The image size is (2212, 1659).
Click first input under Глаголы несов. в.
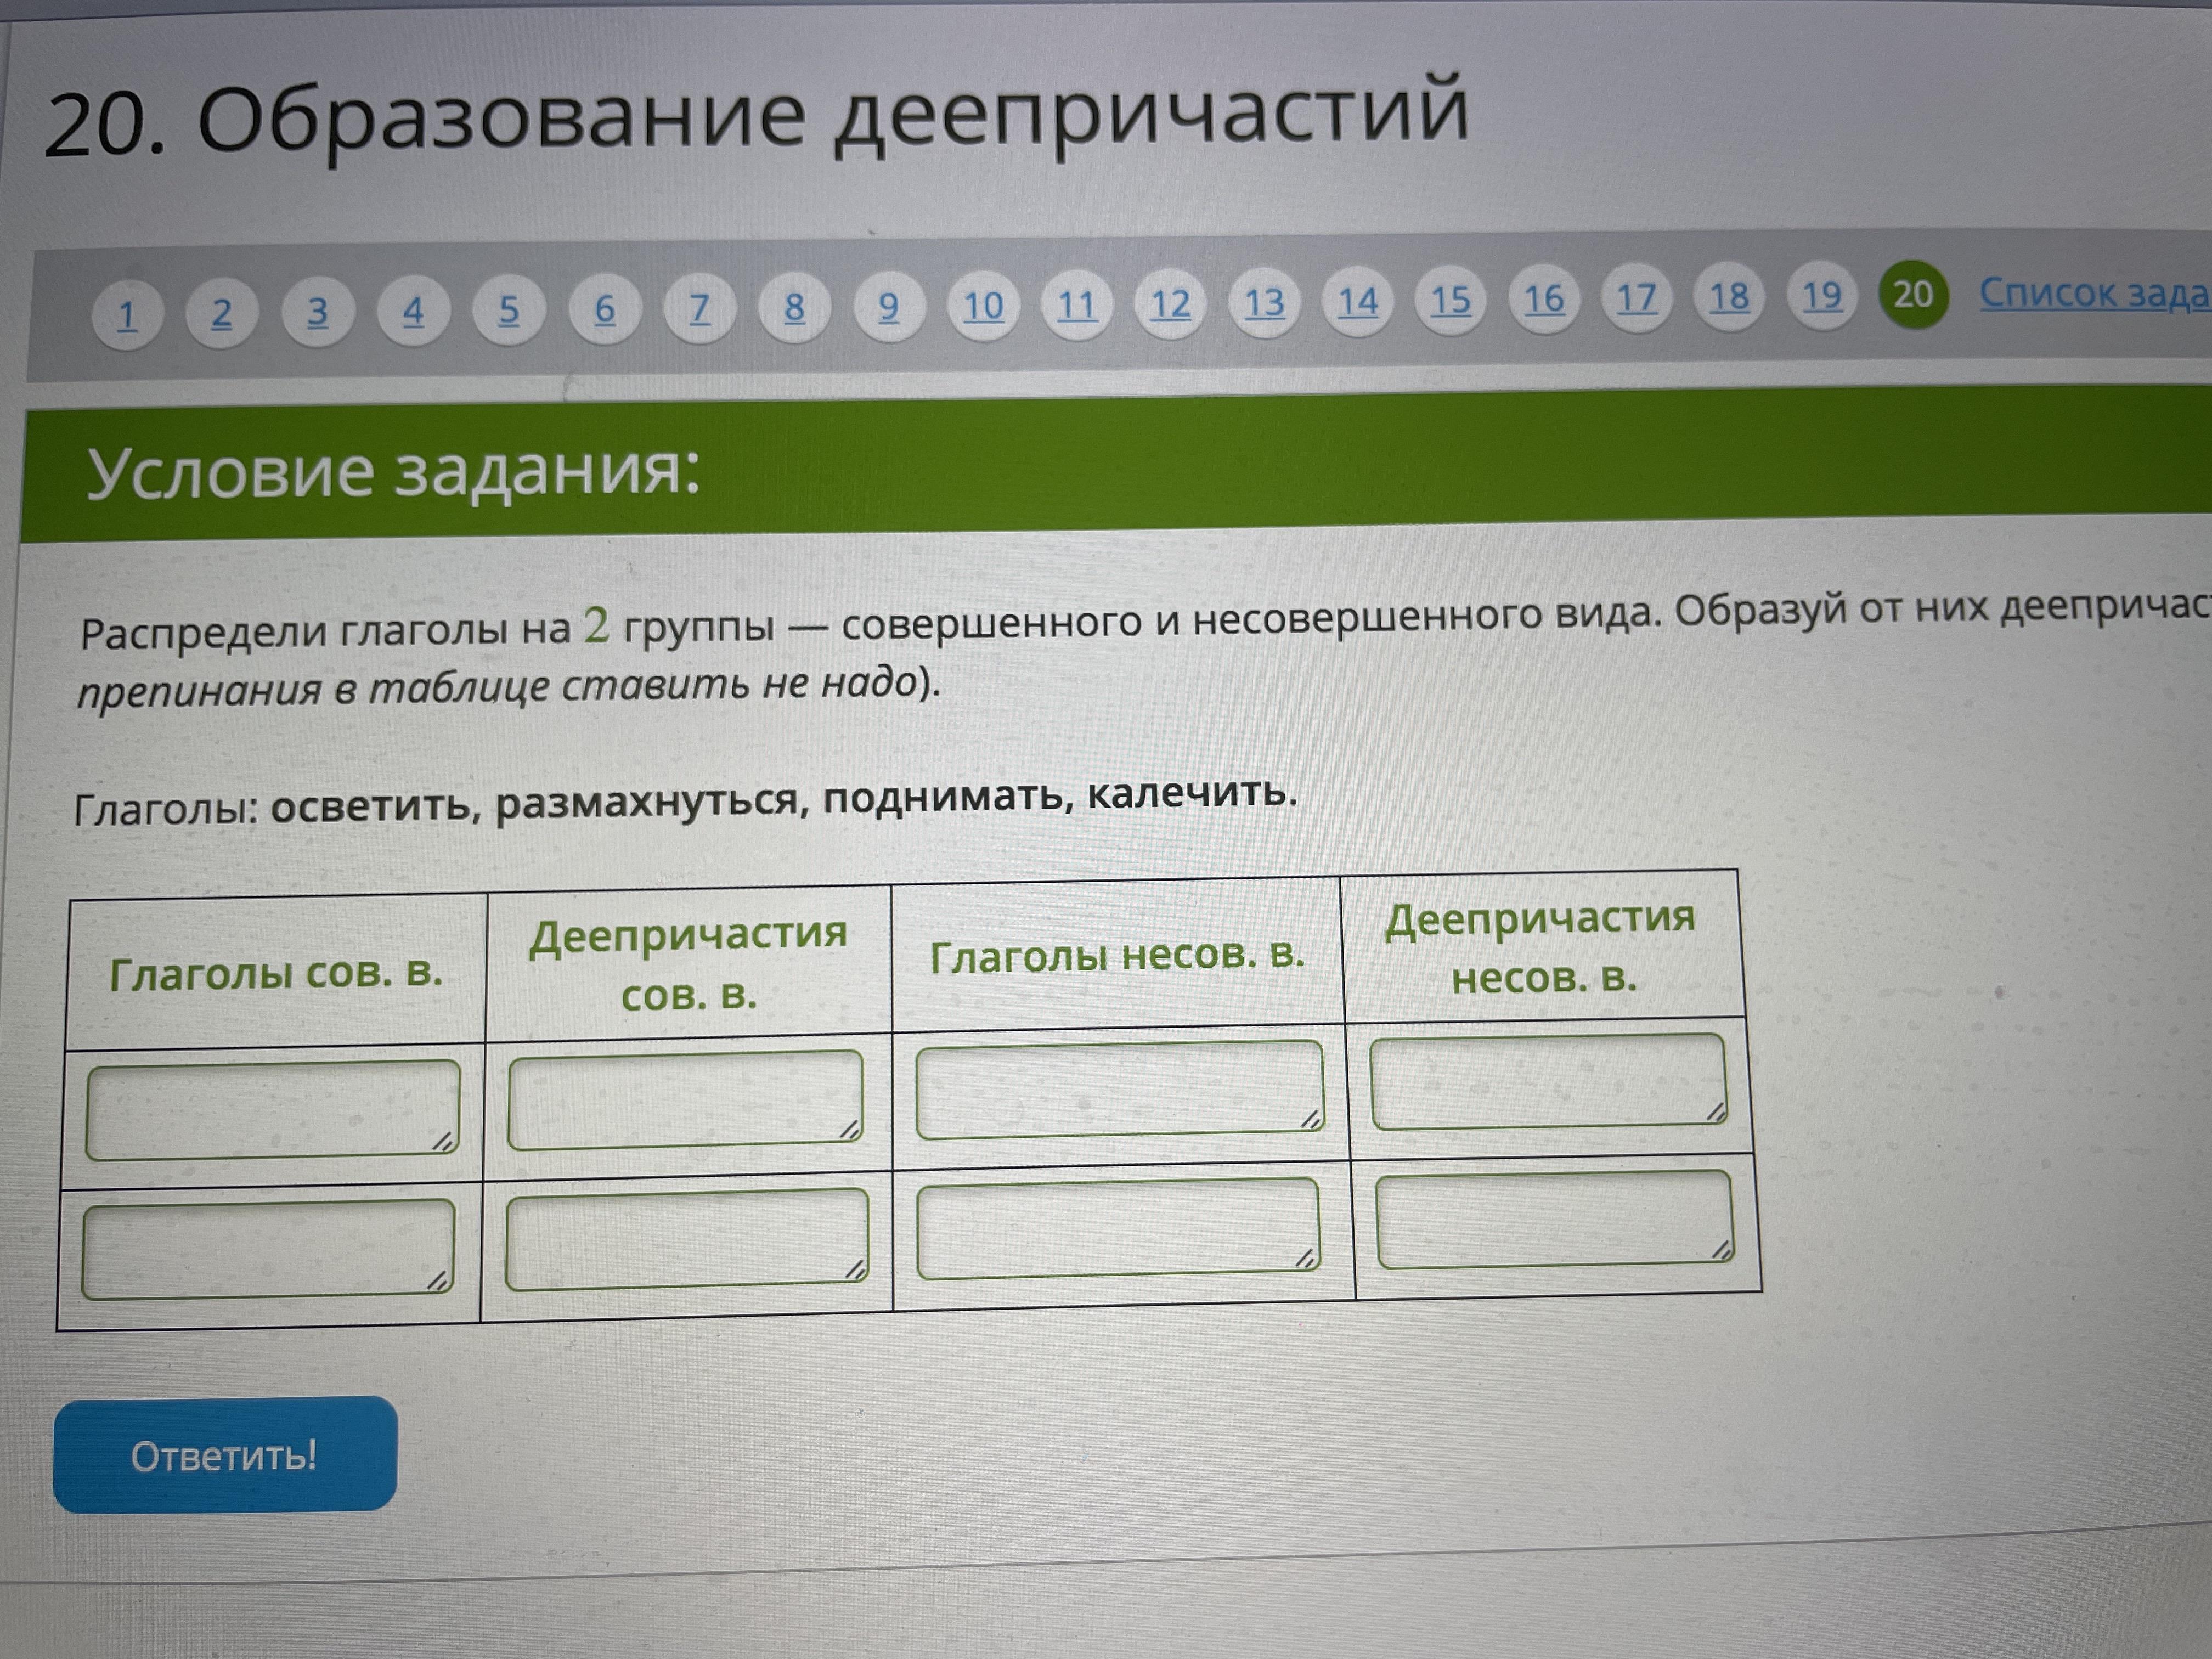click(x=1119, y=1090)
